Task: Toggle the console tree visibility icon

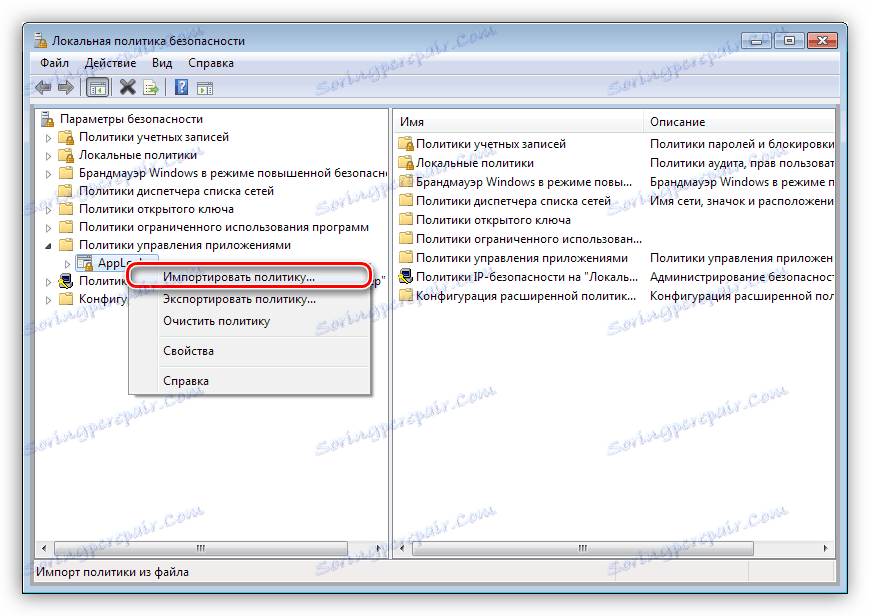Action: pos(97,87)
